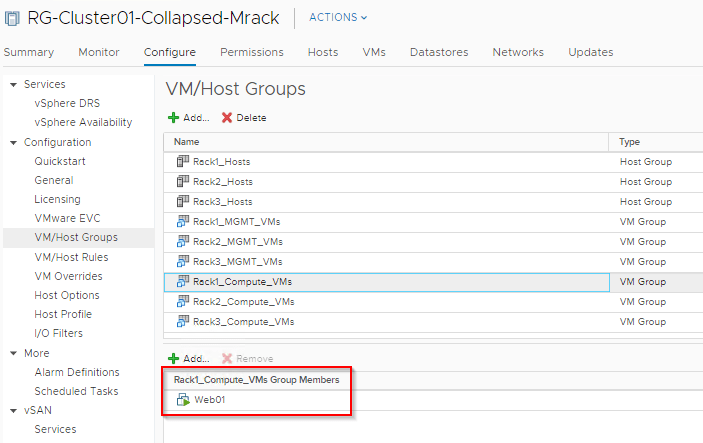The width and height of the screenshot is (703, 443).
Task: Open the Datastores tab
Action: tap(439, 52)
